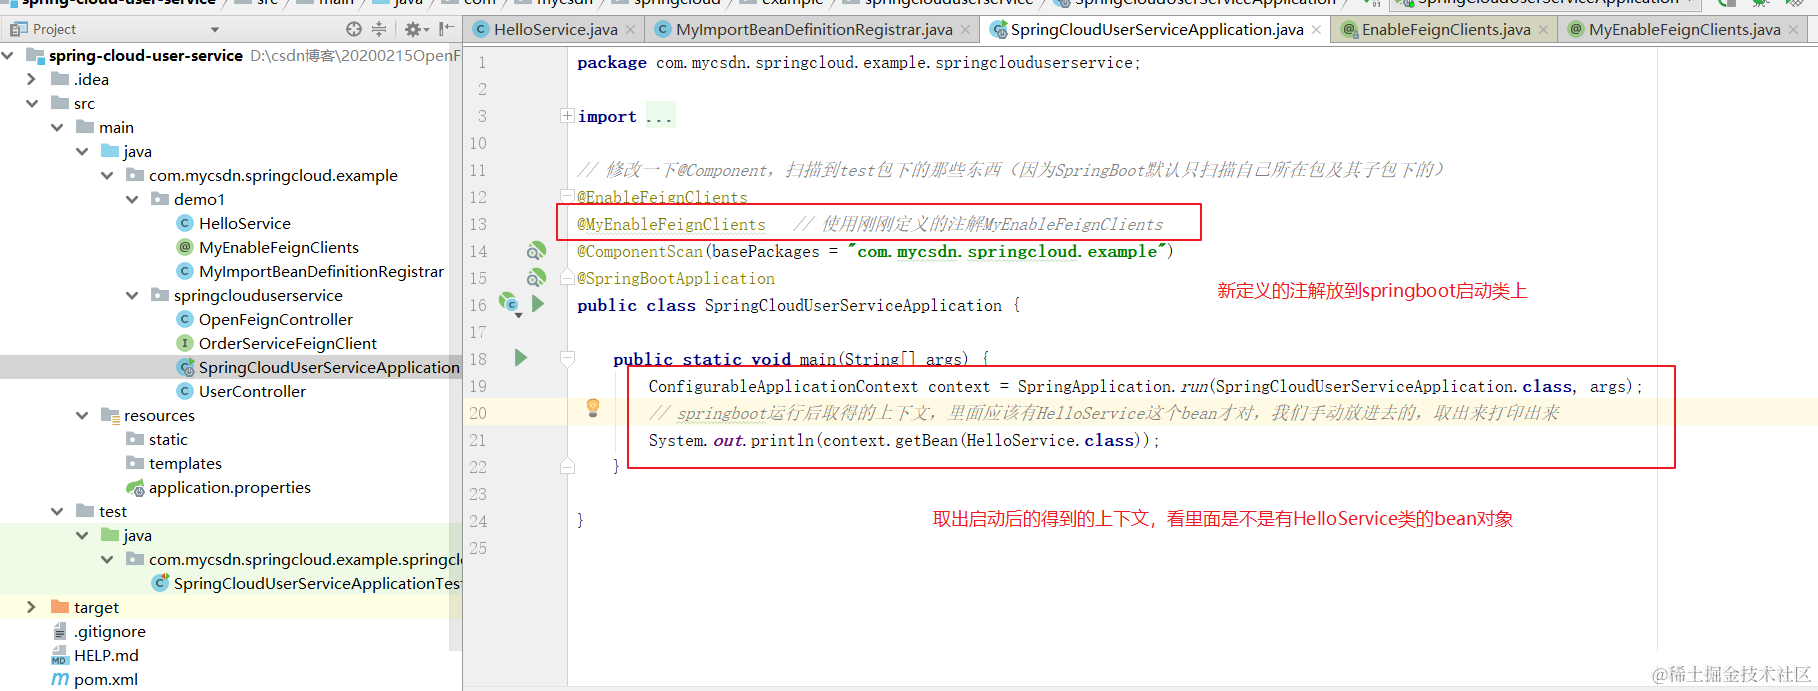Screen dimensions: 1818x691
Task: Click the fold end marker on line 15
Action: click(x=567, y=278)
